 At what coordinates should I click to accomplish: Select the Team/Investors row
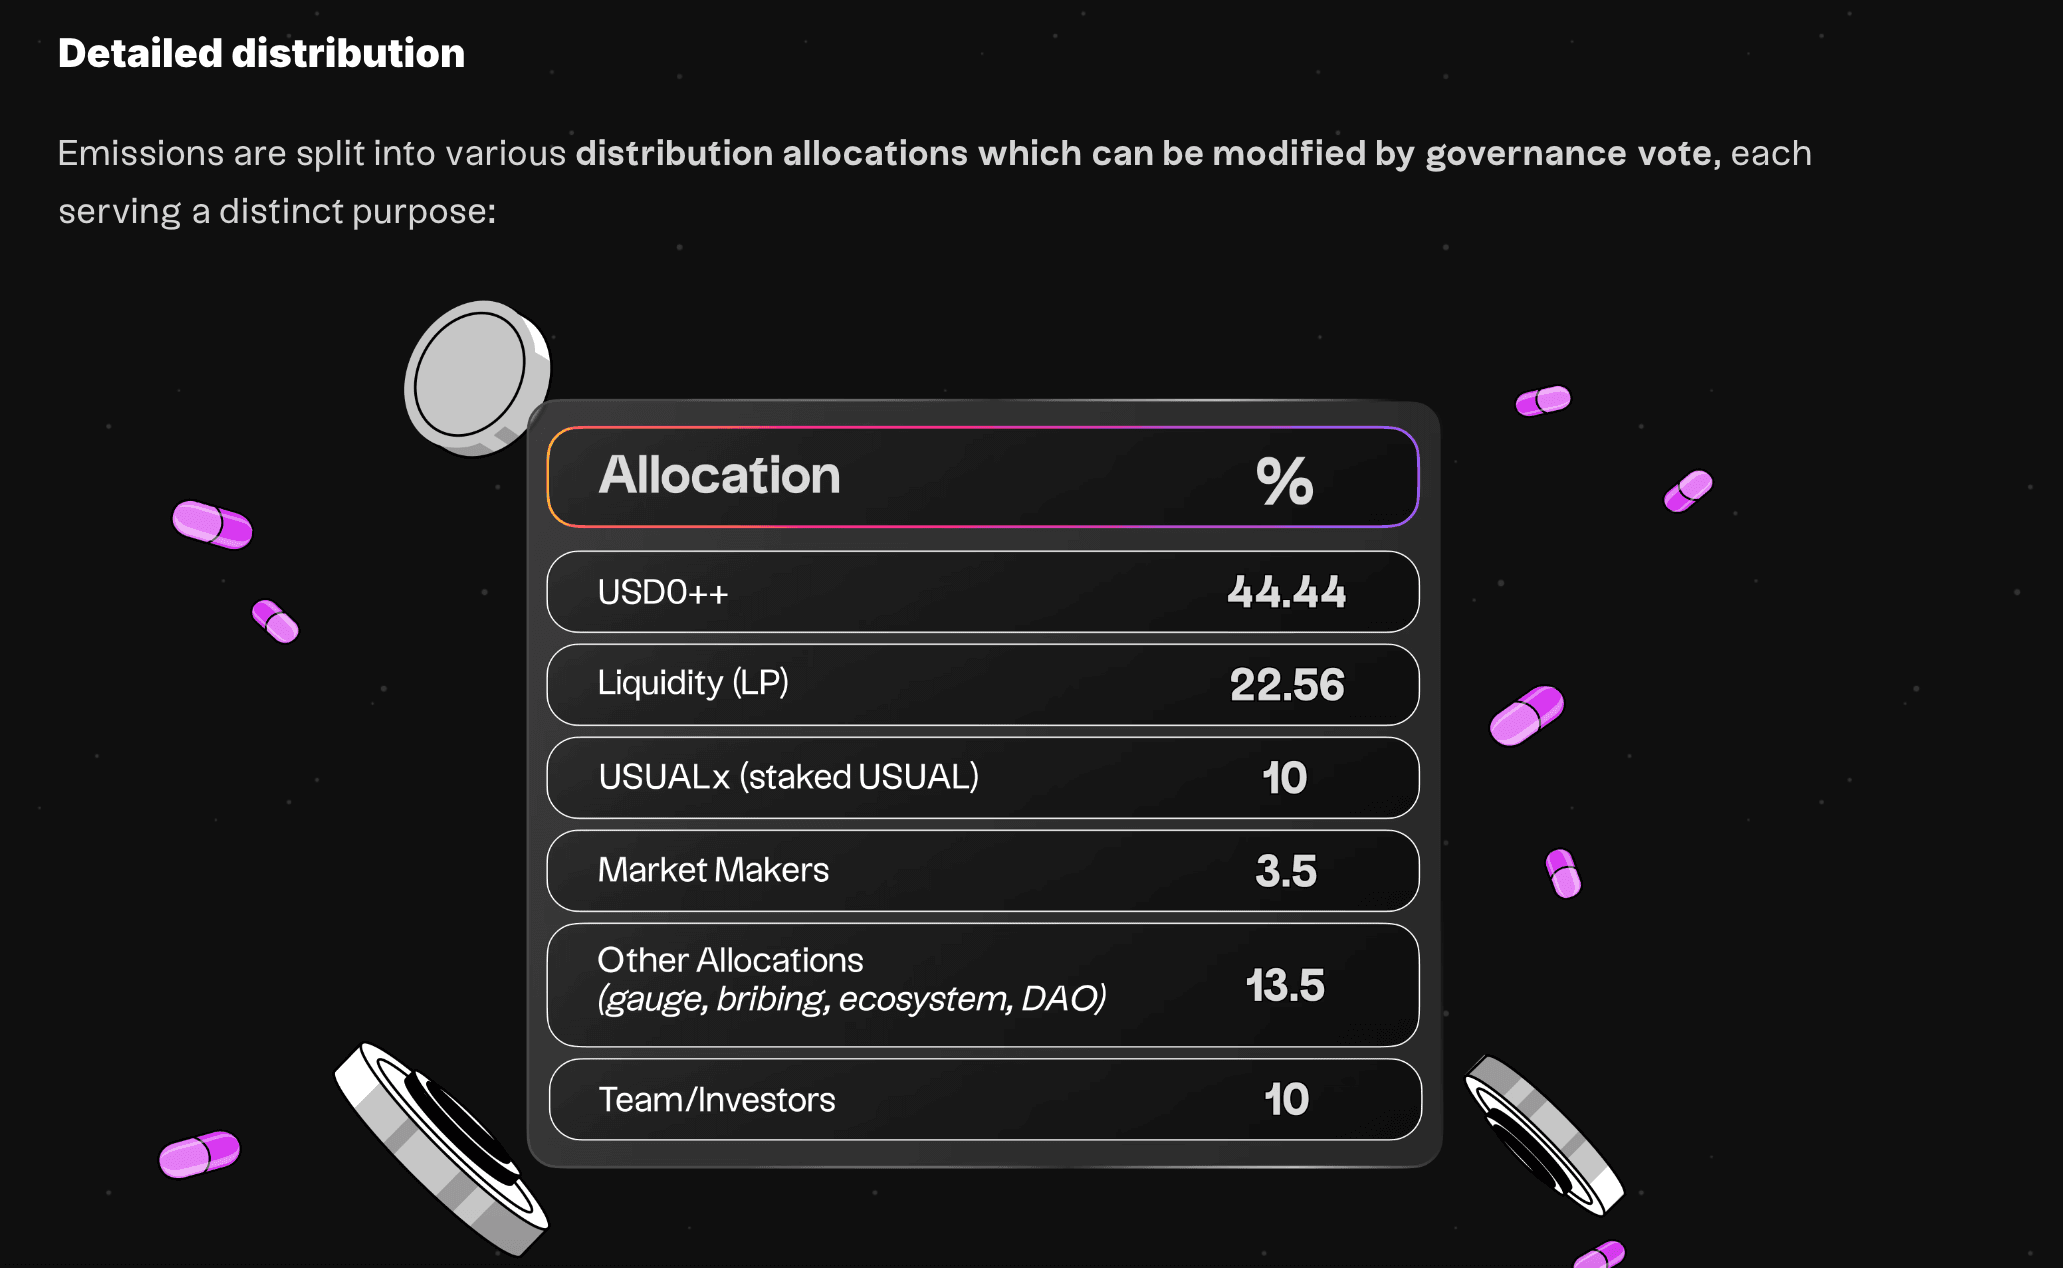985,1100
